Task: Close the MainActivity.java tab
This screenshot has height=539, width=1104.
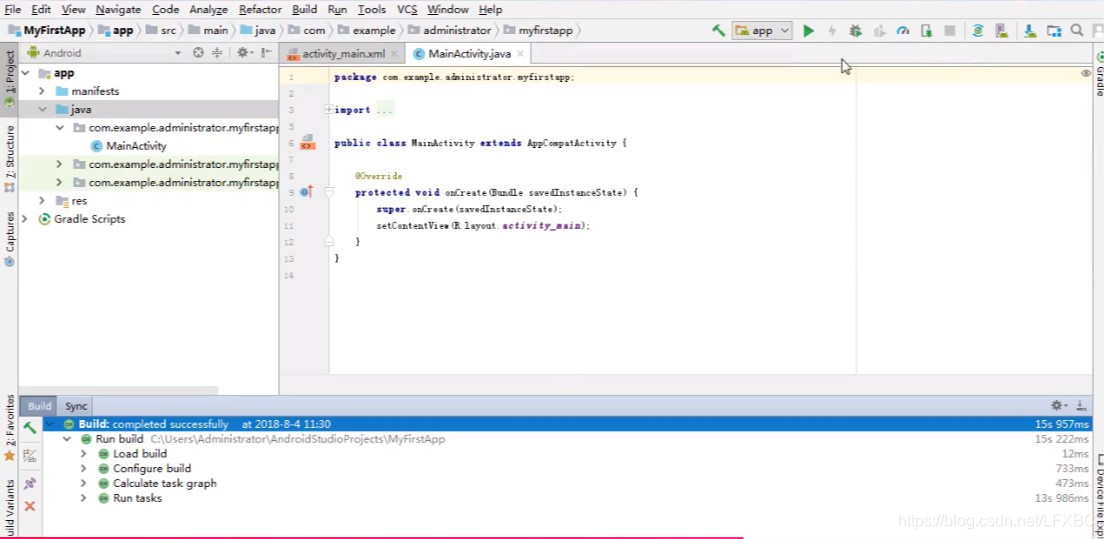Action: pyautogui.click(x=520, y=53)
